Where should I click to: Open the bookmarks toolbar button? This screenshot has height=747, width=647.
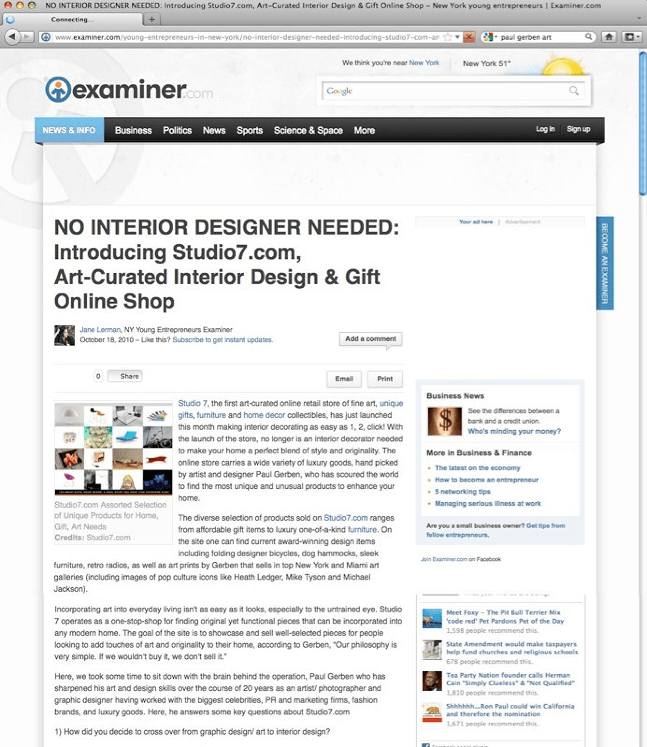click(630, 37)
